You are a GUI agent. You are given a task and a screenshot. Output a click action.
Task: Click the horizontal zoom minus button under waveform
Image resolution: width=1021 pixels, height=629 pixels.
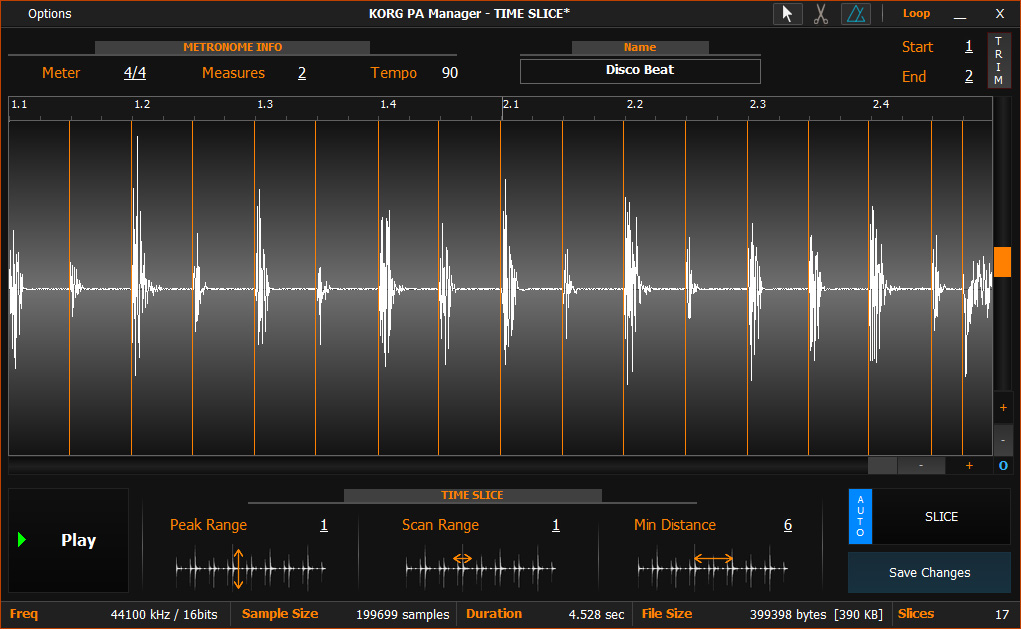[x=921, y=466]
